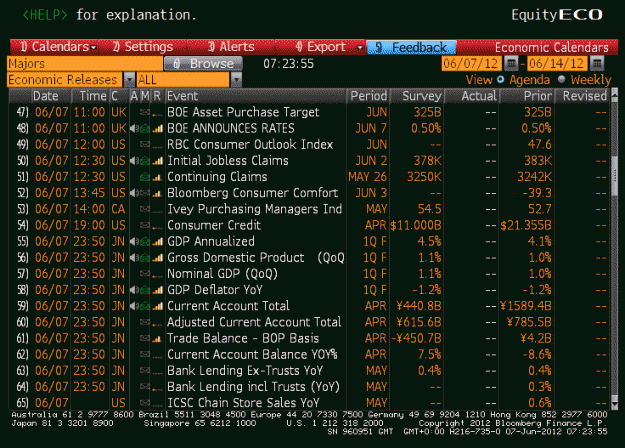The image size is (625, 448).
Task: Click the green HELP key label
Action: click(x=45, y=15)
